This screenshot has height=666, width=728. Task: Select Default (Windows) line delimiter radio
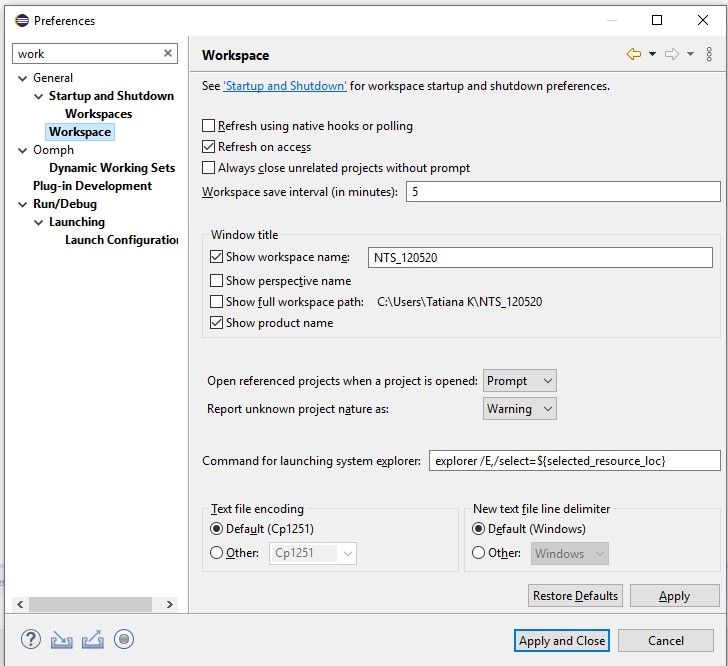(x=478, y=529)
